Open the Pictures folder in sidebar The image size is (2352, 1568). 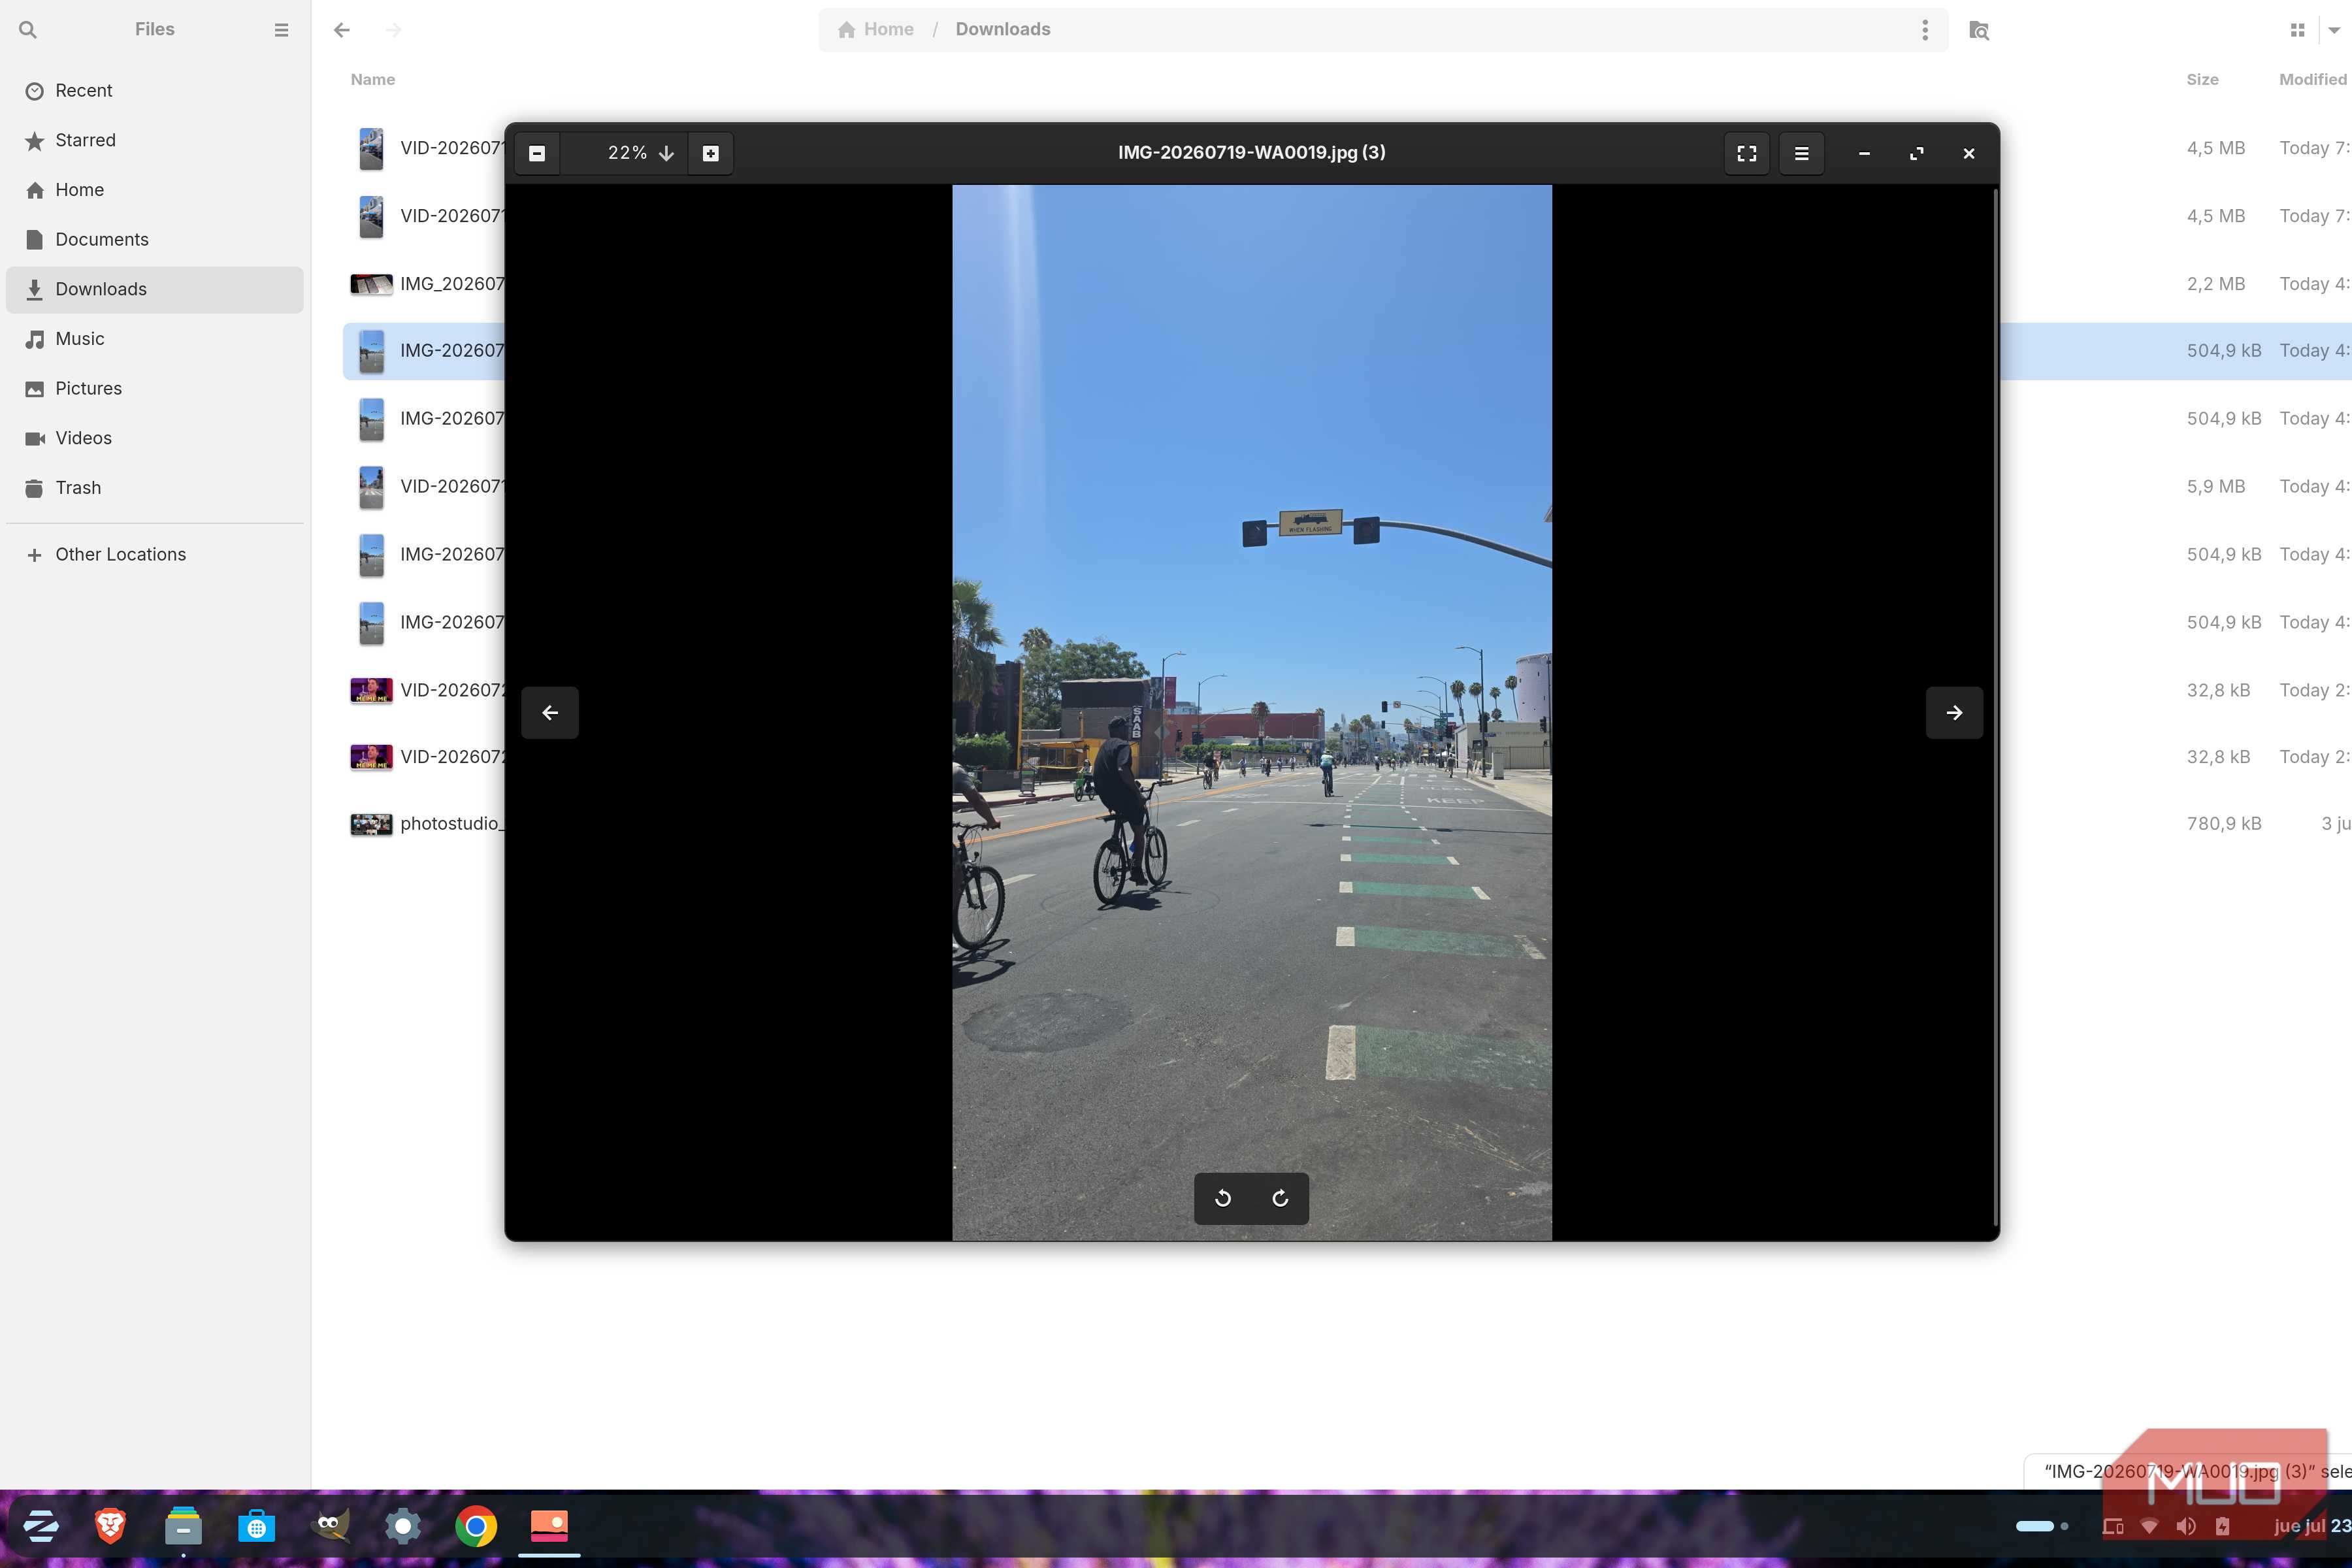[x=155, y=389]
